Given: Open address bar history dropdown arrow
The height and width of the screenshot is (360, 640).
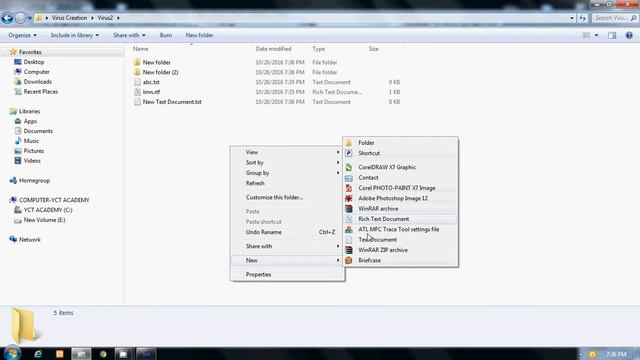Looking at the screenshot, I should pos(572,18).
